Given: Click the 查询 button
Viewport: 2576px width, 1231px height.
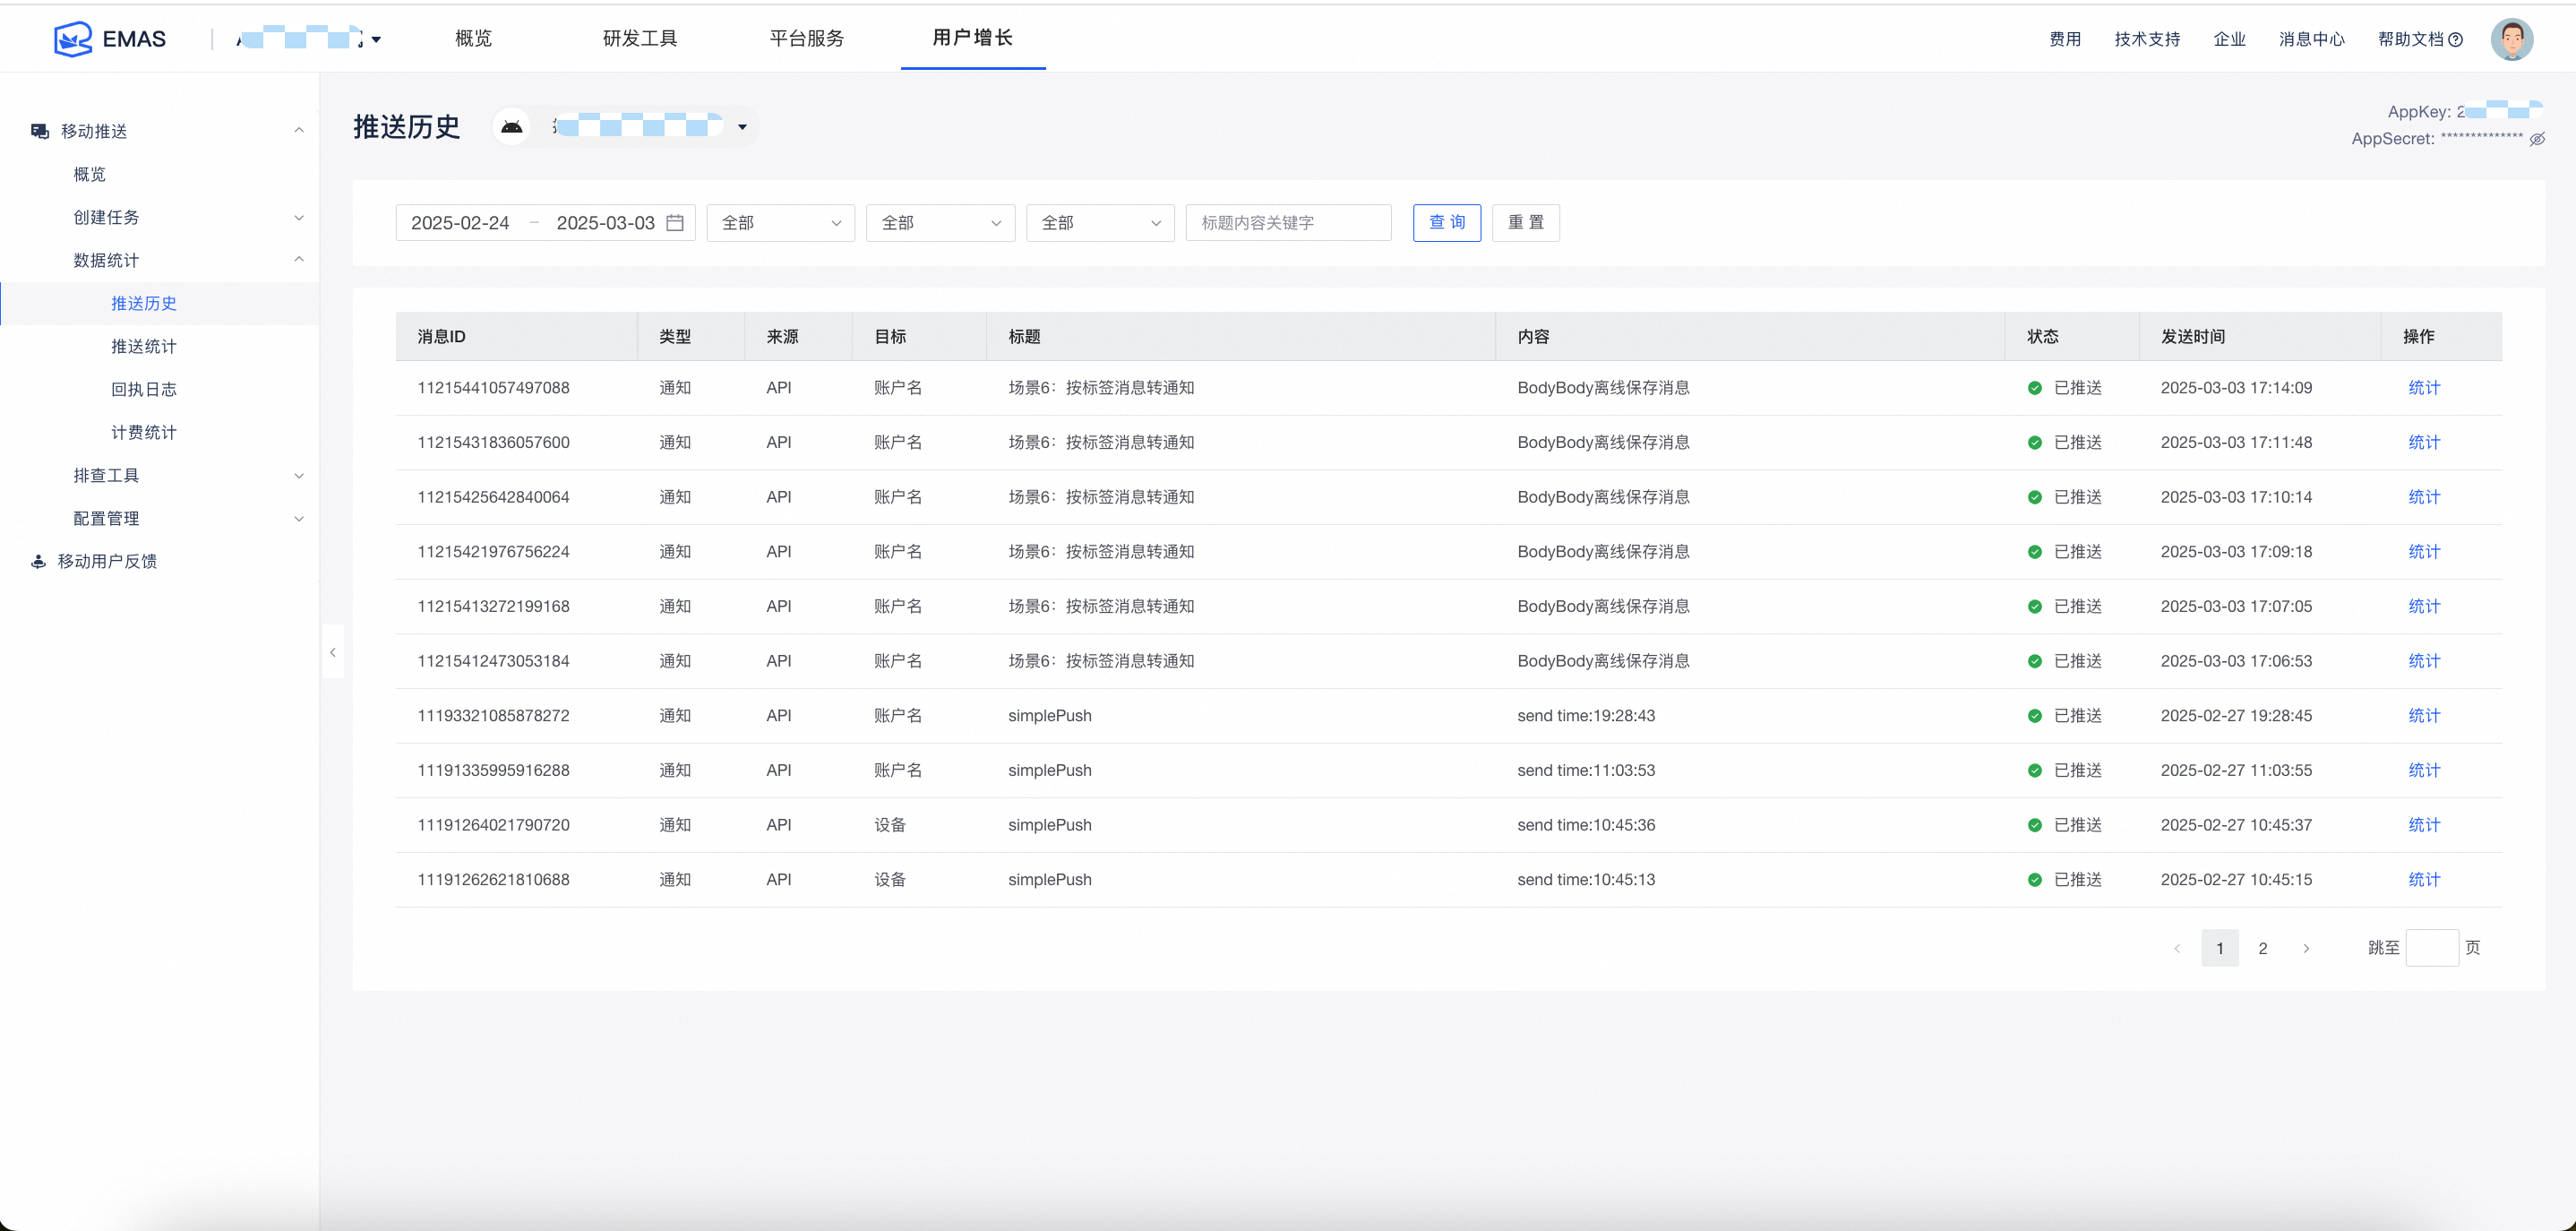Looking at the screenshot, I should tap(1446, 223).
